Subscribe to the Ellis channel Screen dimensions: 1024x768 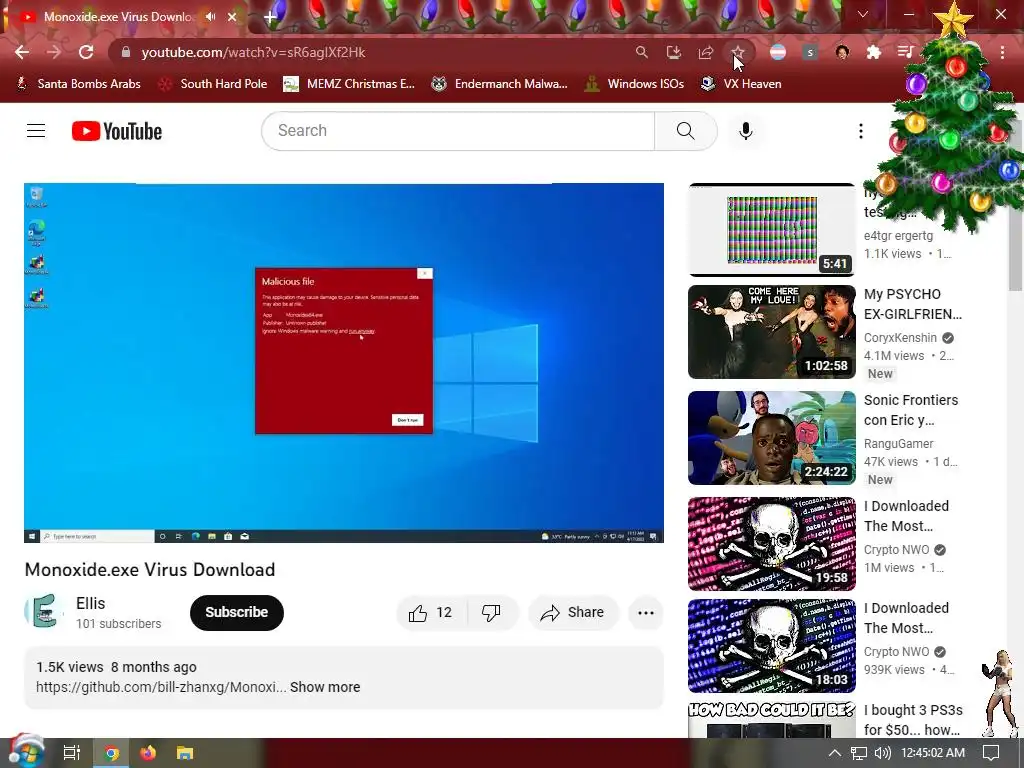coord(236,613)
